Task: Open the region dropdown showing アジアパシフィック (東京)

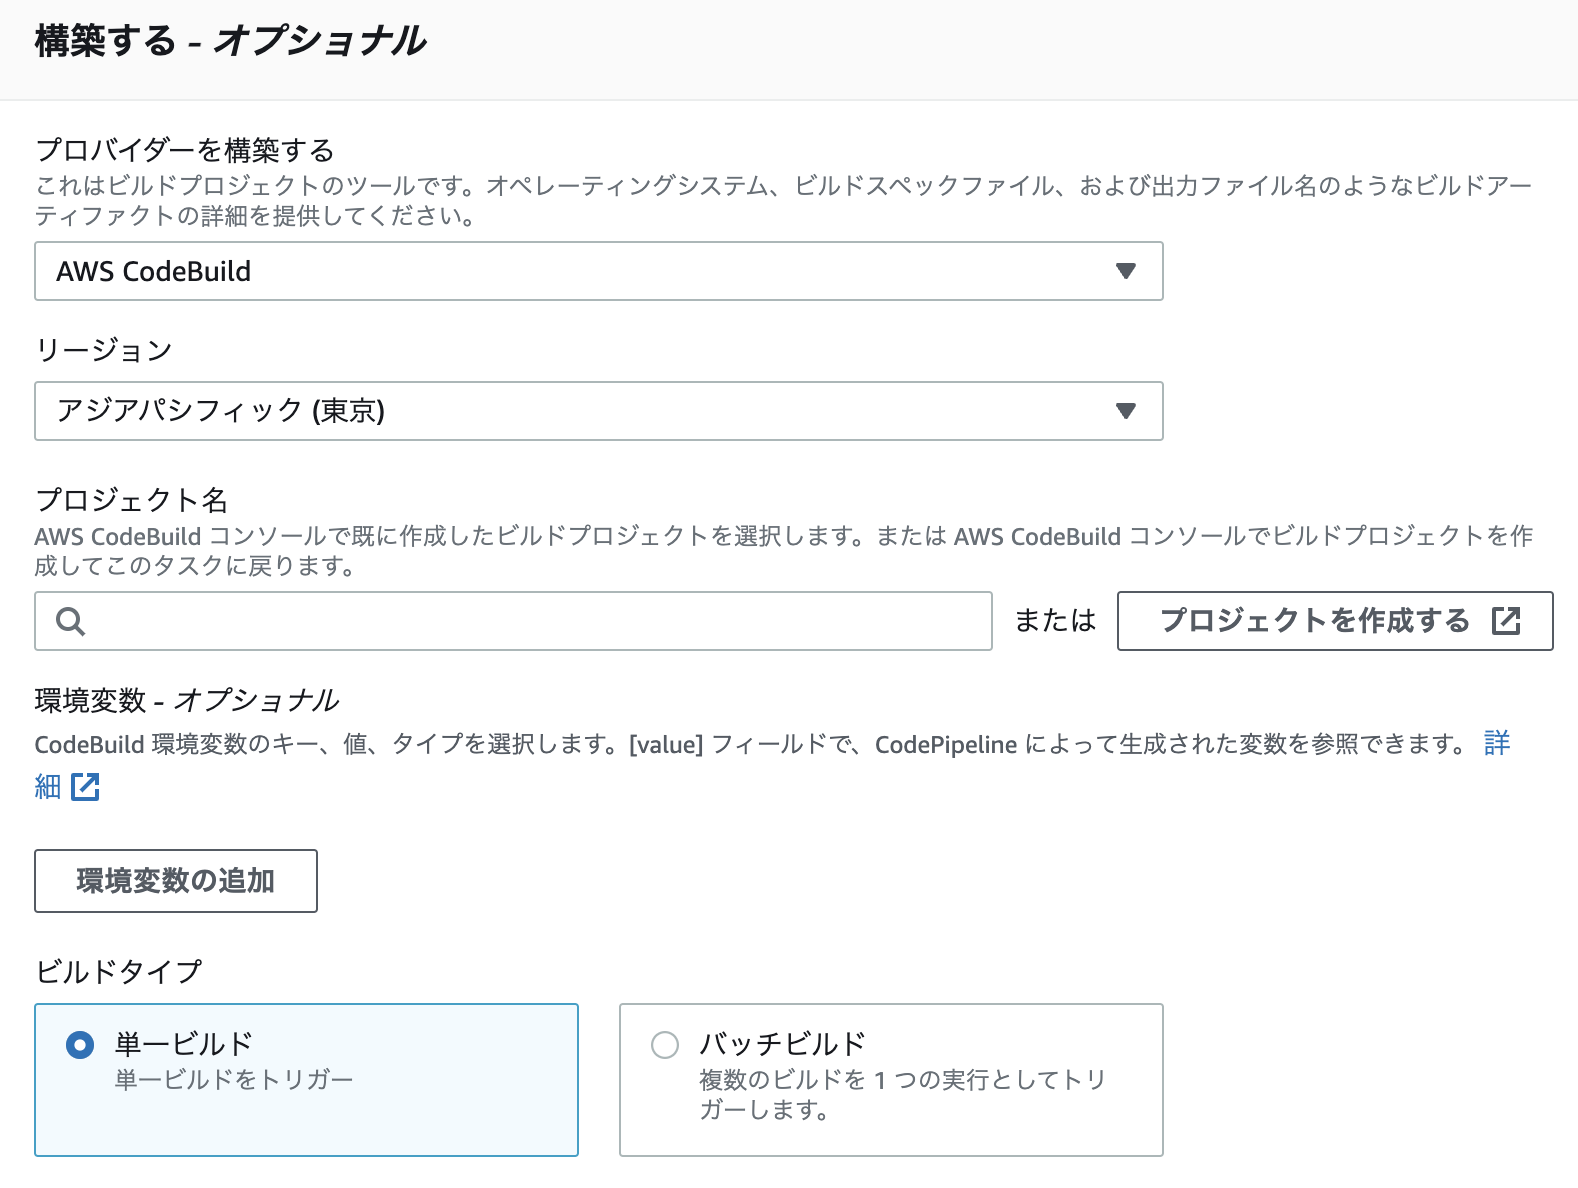Action: (598, 411)
